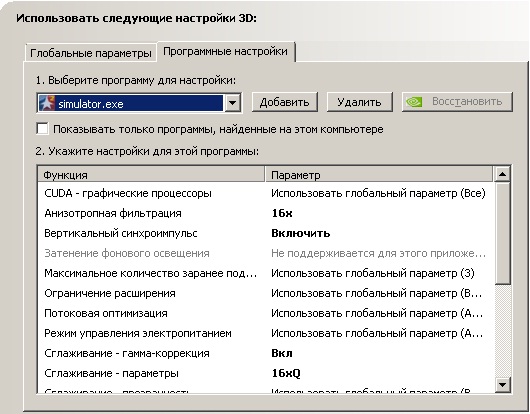
Task: Select the 'Анизотропная фильтрация' row
Action: (x=265, y=213)
